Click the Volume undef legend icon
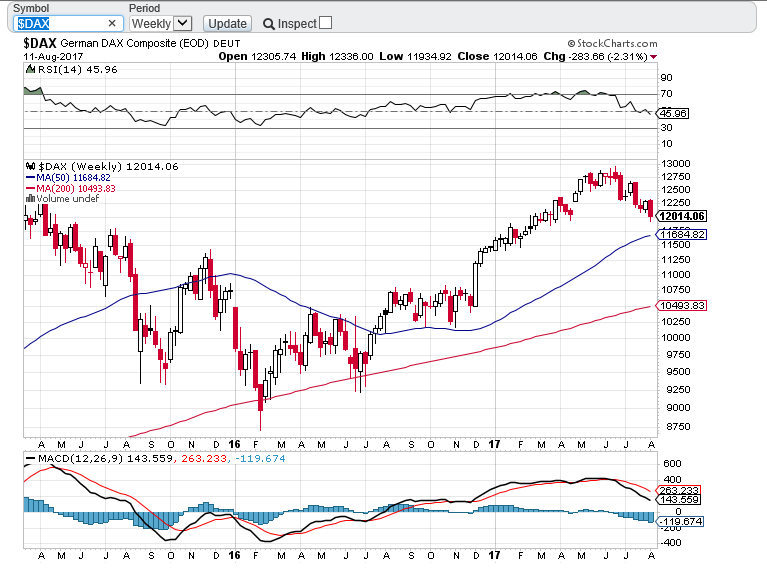This screenshot has width=767, height=571. (30, 199)
